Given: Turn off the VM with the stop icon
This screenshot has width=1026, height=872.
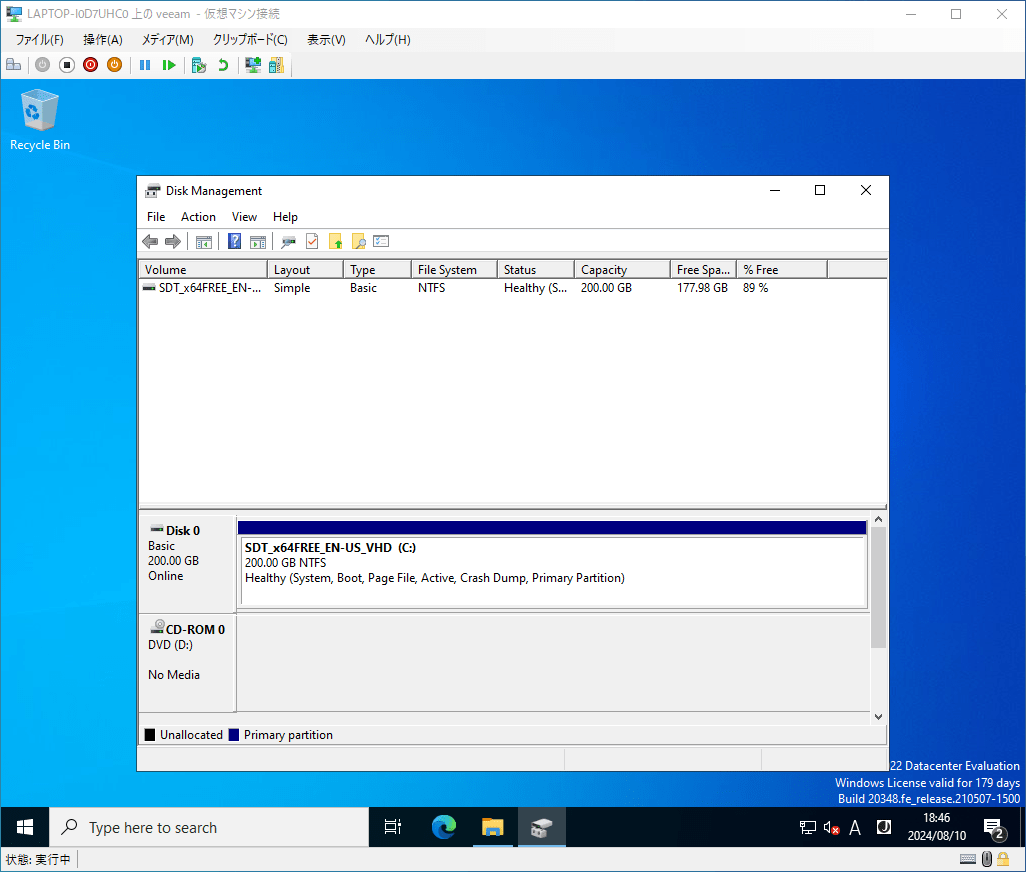Looking at the screenshot, I should (67, 65).
